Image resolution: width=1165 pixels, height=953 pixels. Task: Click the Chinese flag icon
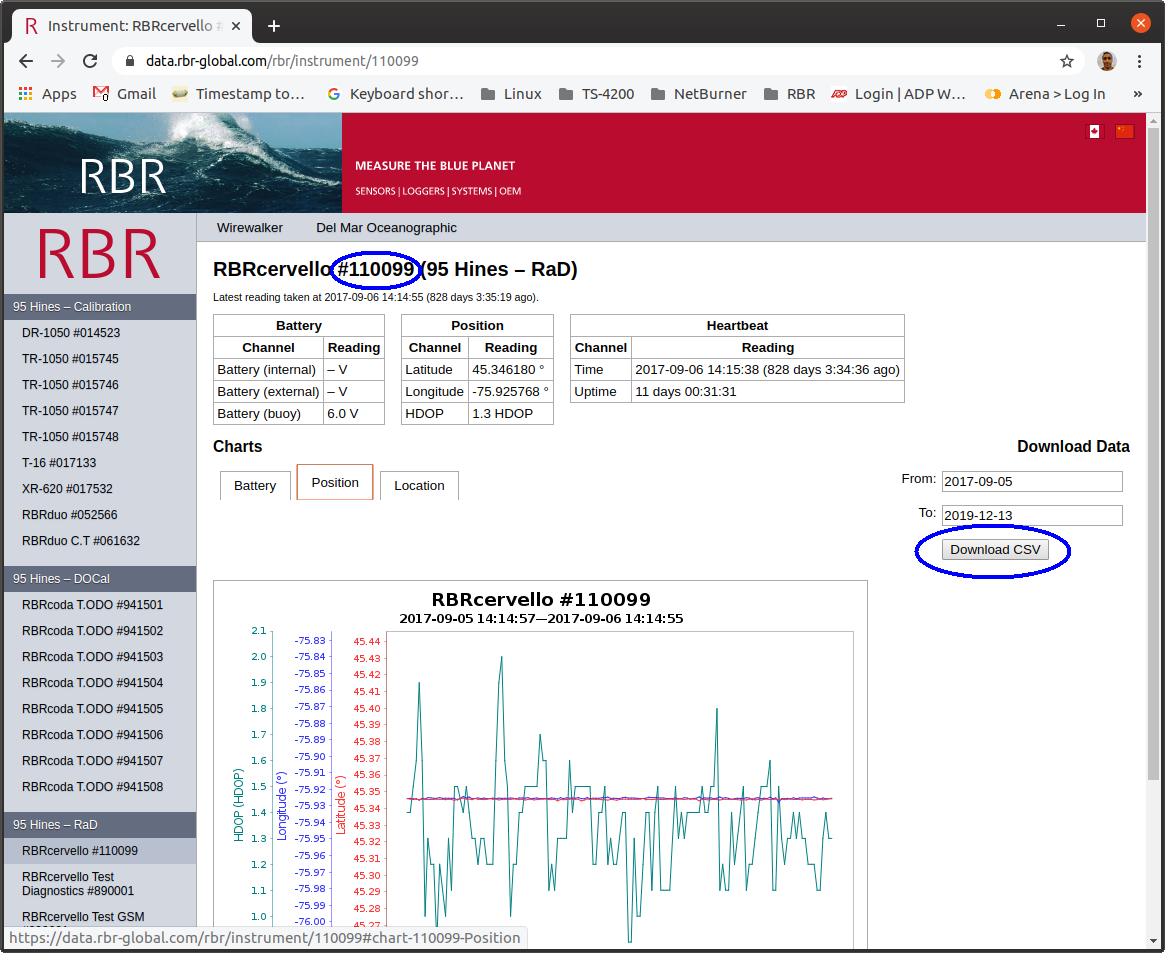[x=1124, y=132]
